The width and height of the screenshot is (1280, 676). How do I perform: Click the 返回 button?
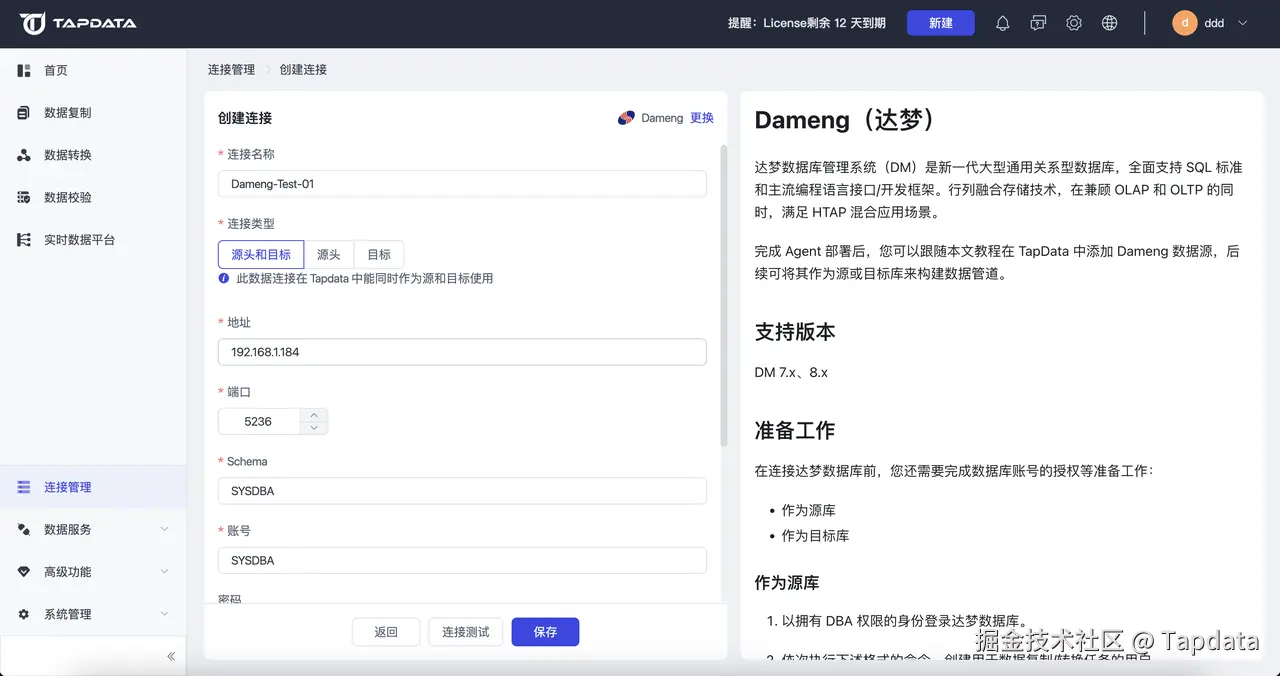click(x=386, y=632)
